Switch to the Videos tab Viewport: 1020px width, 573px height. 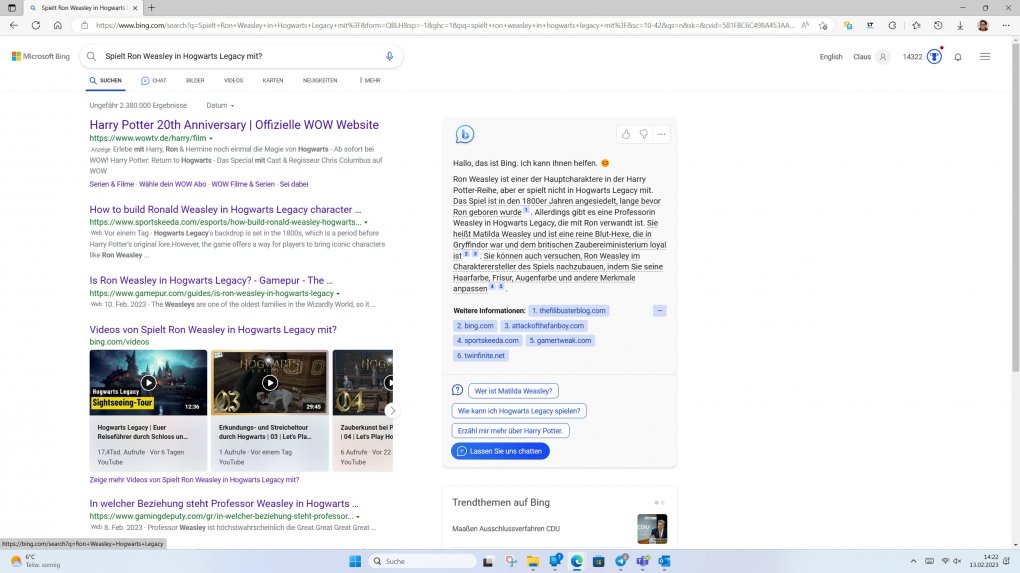[x=234, y=81]
